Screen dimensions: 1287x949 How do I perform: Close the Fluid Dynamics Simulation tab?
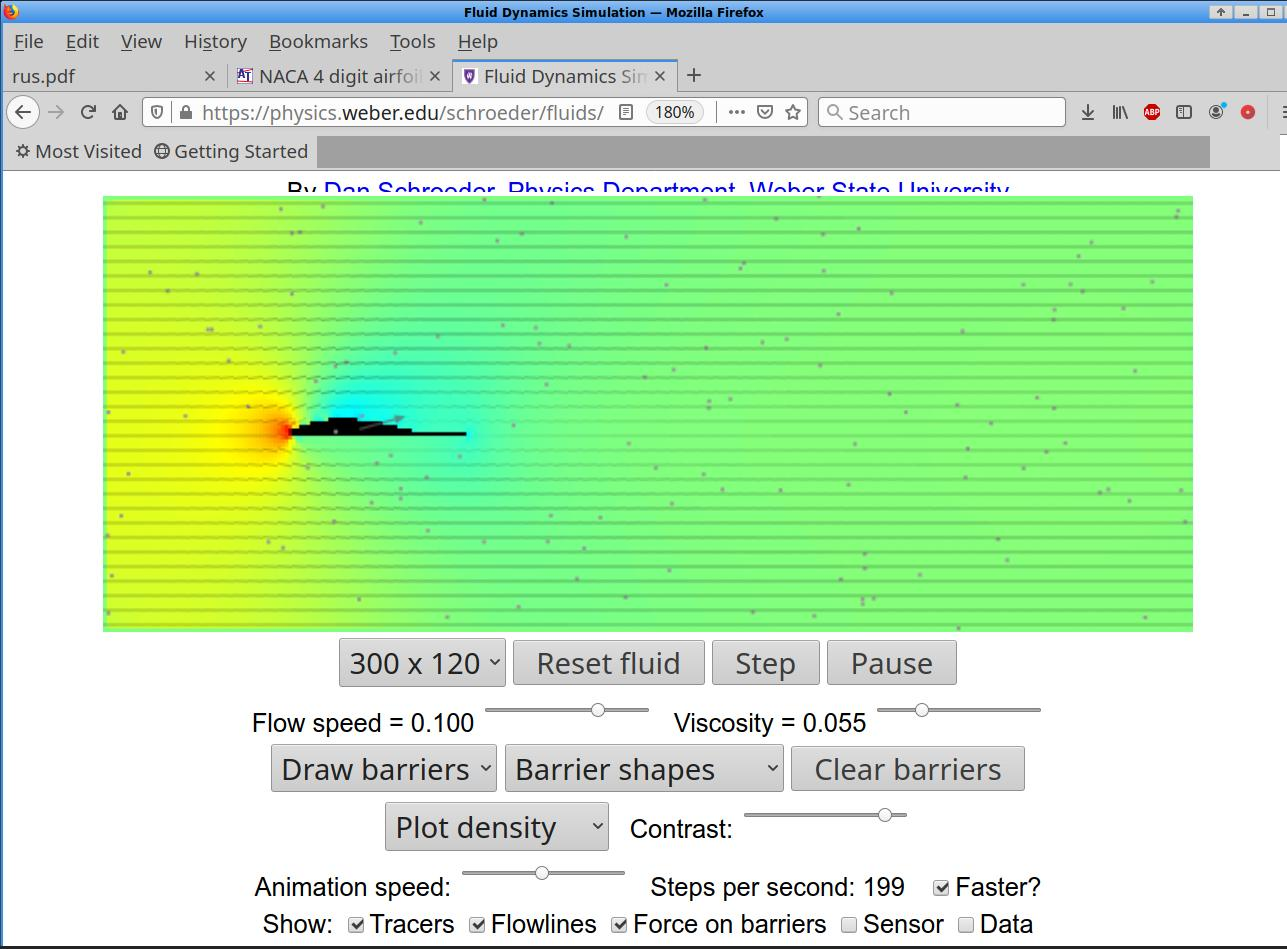tap(660, 76)
